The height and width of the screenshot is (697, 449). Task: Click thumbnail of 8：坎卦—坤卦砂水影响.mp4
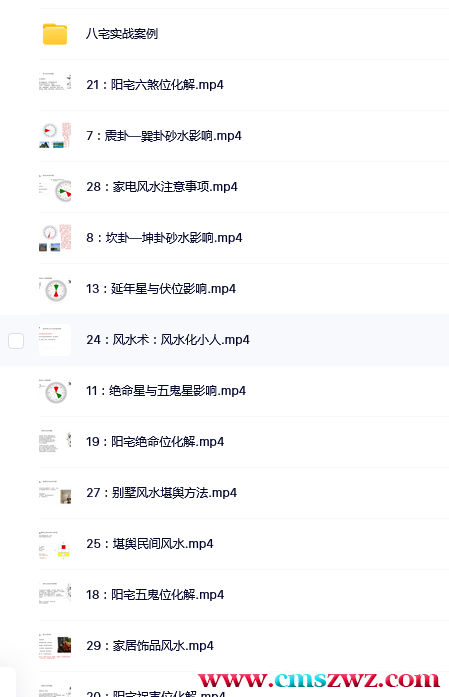point(55,238)
